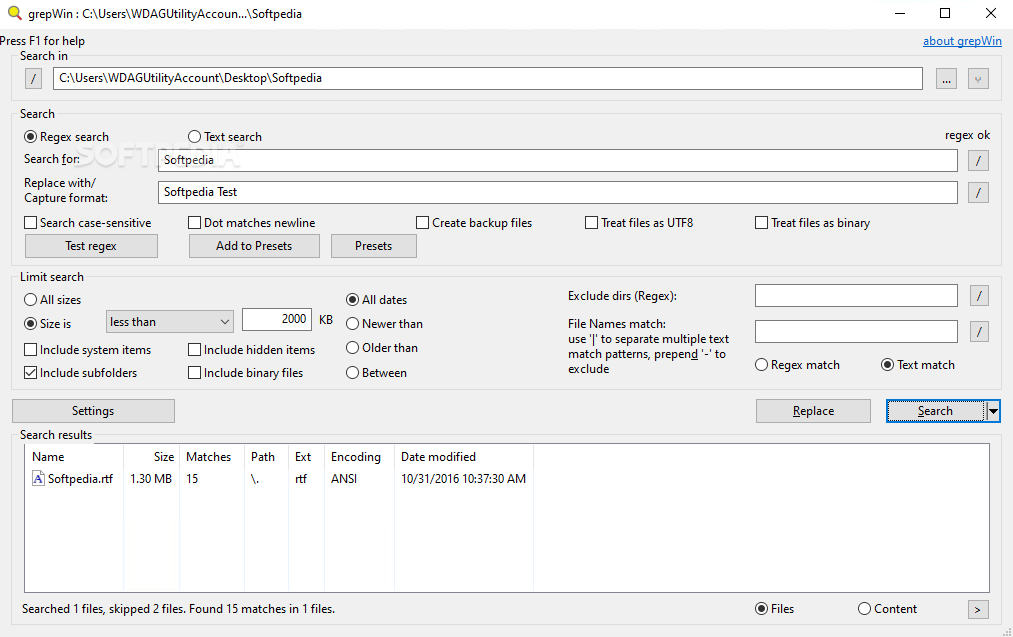Open the Presets button
The image size is (1013, 637).
[373, 246]
